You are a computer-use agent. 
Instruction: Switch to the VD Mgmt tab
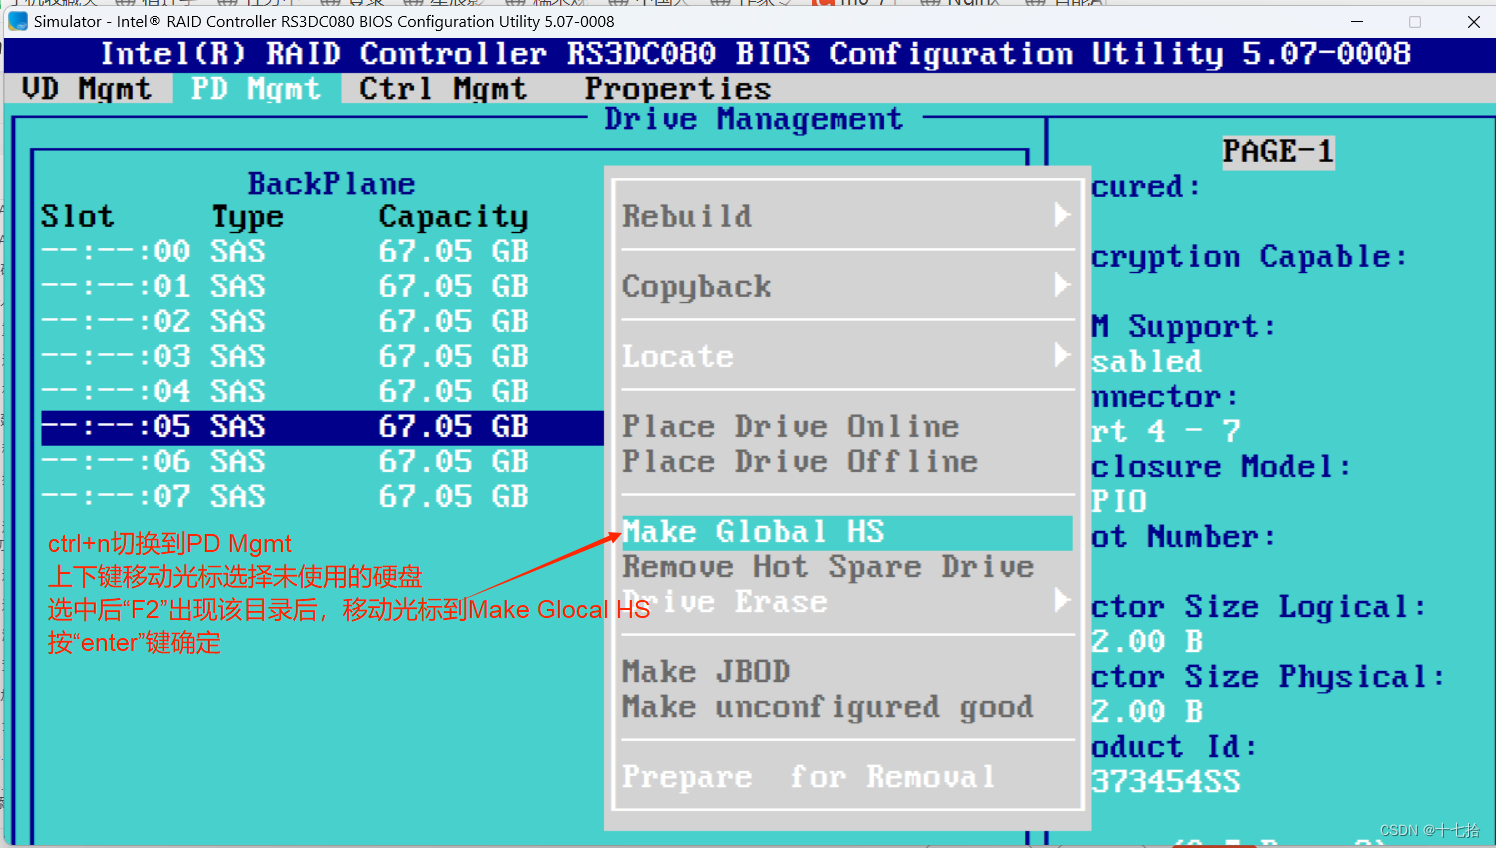coord(87,89)
